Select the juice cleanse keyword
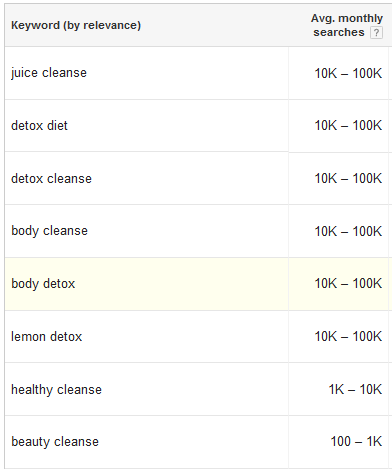Screen dimensions: 392x469 [49, 73]
